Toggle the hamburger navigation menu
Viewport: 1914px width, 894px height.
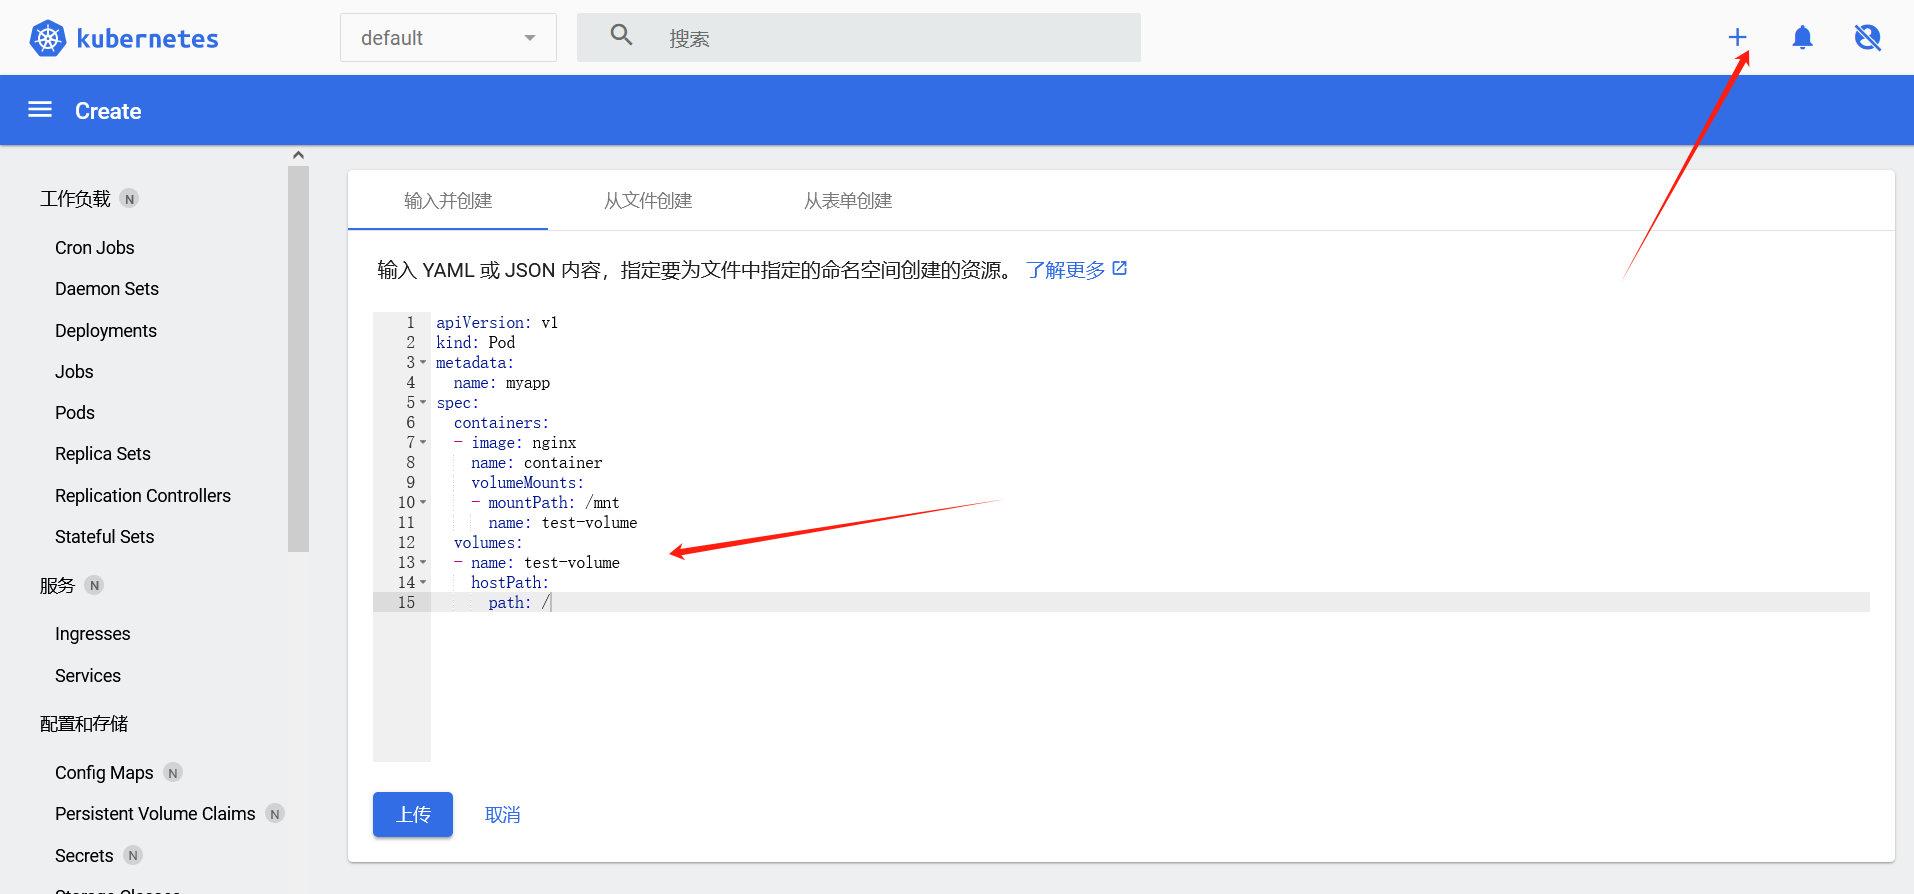[x=40, y=110]
